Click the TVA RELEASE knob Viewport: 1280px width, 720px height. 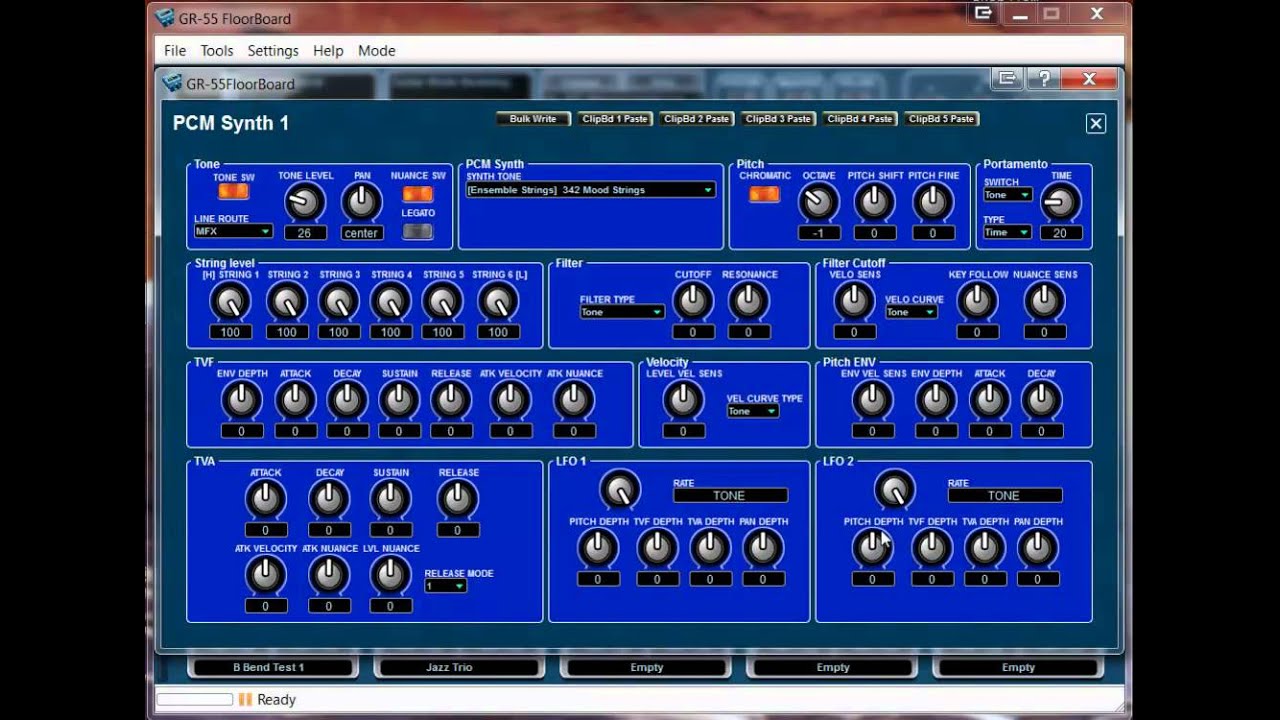(x=457, y=498)
